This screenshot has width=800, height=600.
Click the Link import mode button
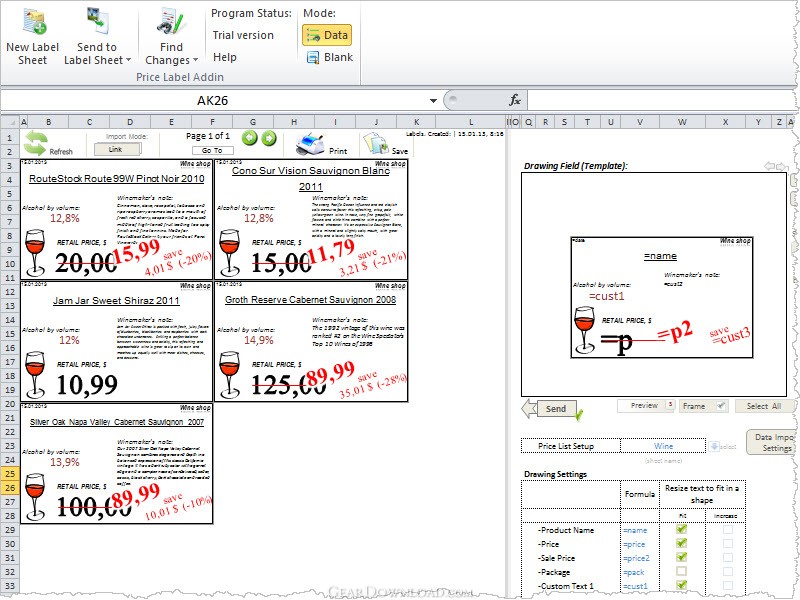point(116,149)
